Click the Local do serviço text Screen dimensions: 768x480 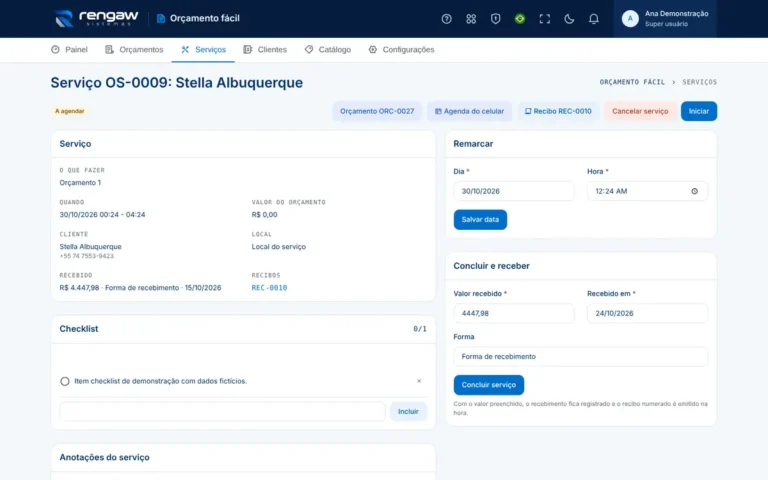coord(279,246)
